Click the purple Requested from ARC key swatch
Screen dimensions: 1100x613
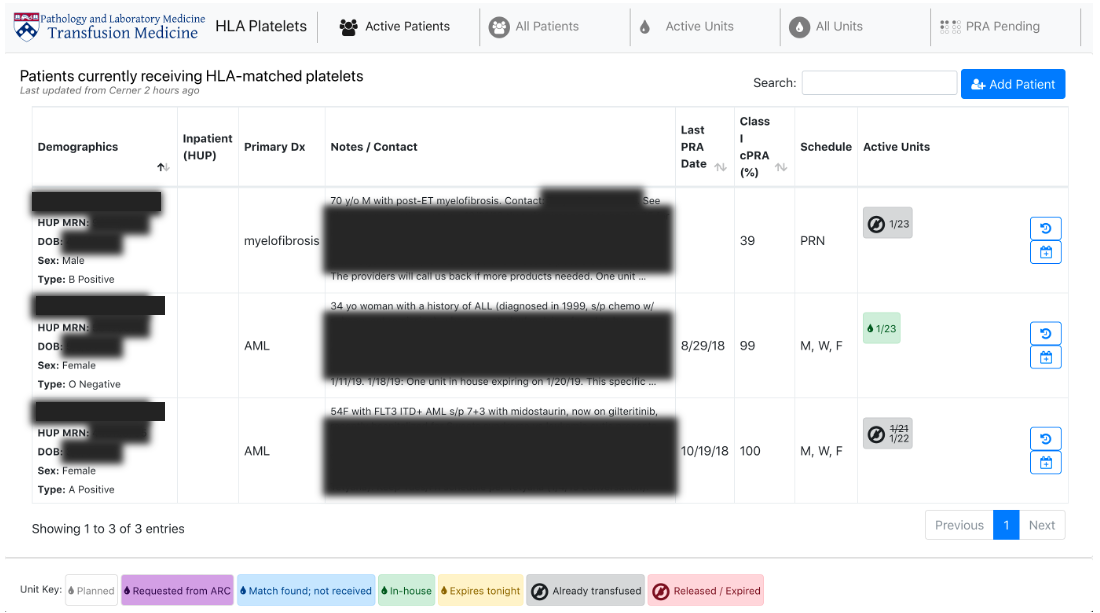point(177,591)
